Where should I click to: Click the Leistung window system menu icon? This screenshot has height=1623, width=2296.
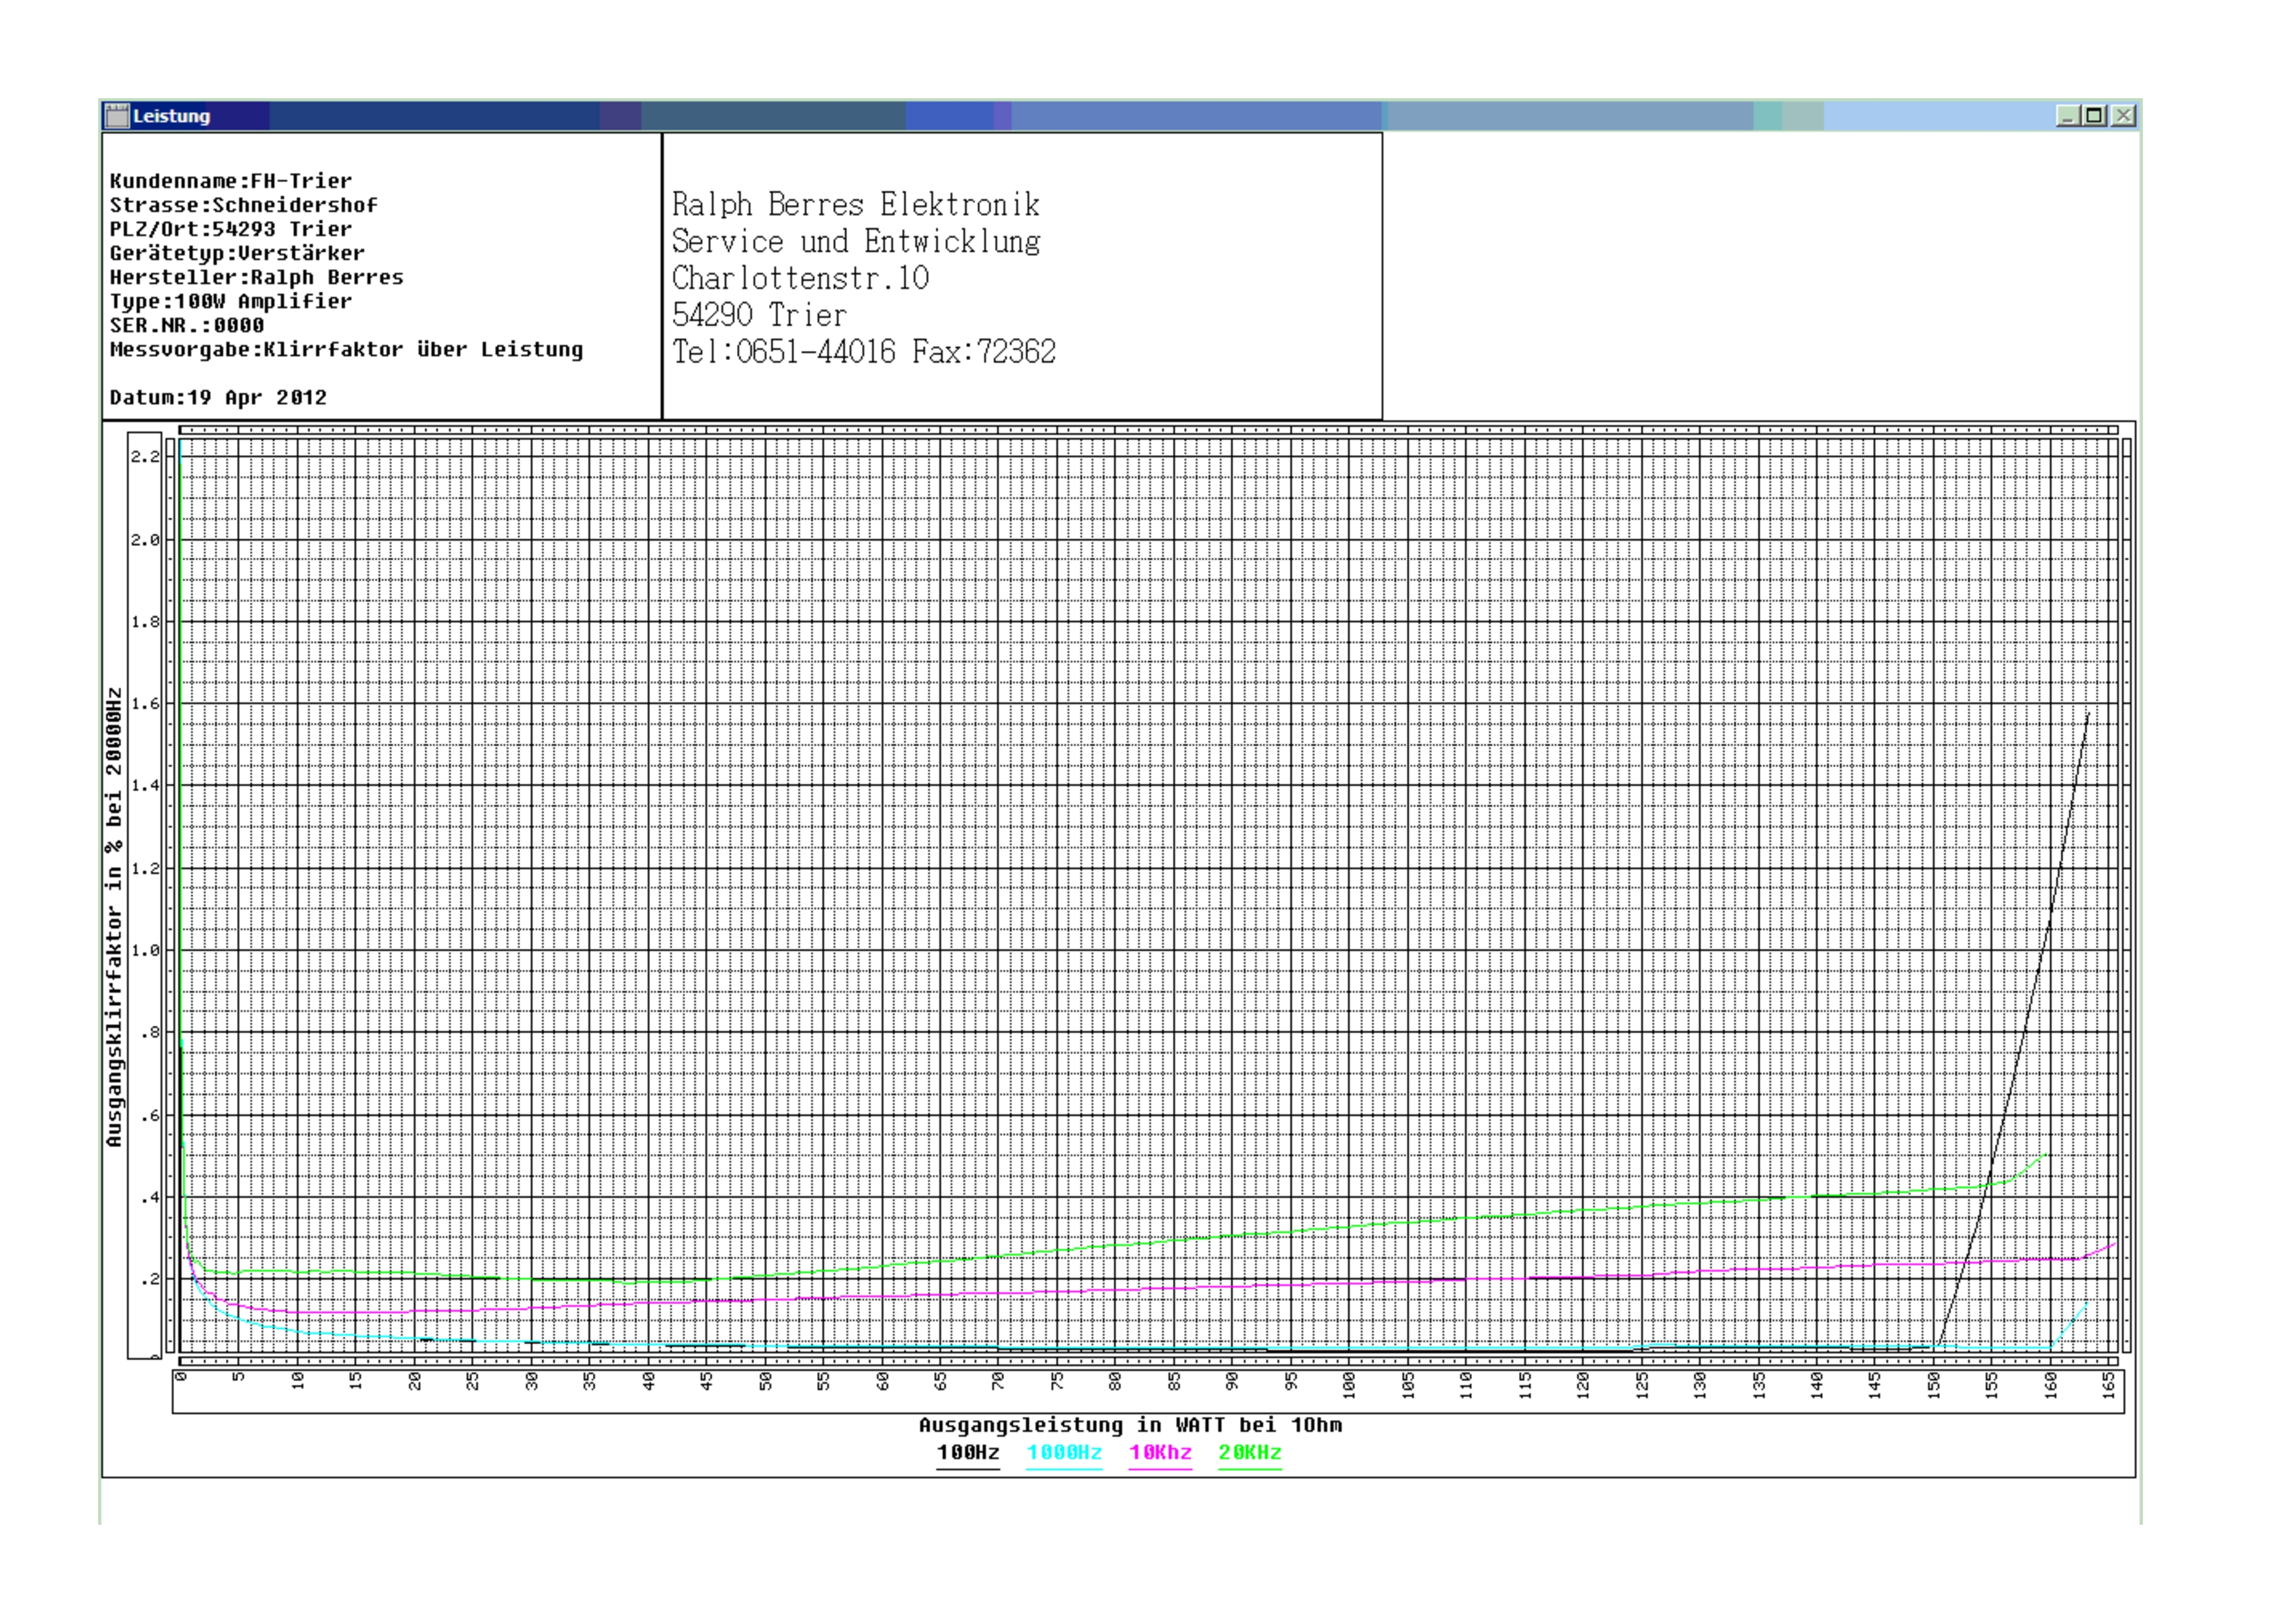(x=118, y=116)
